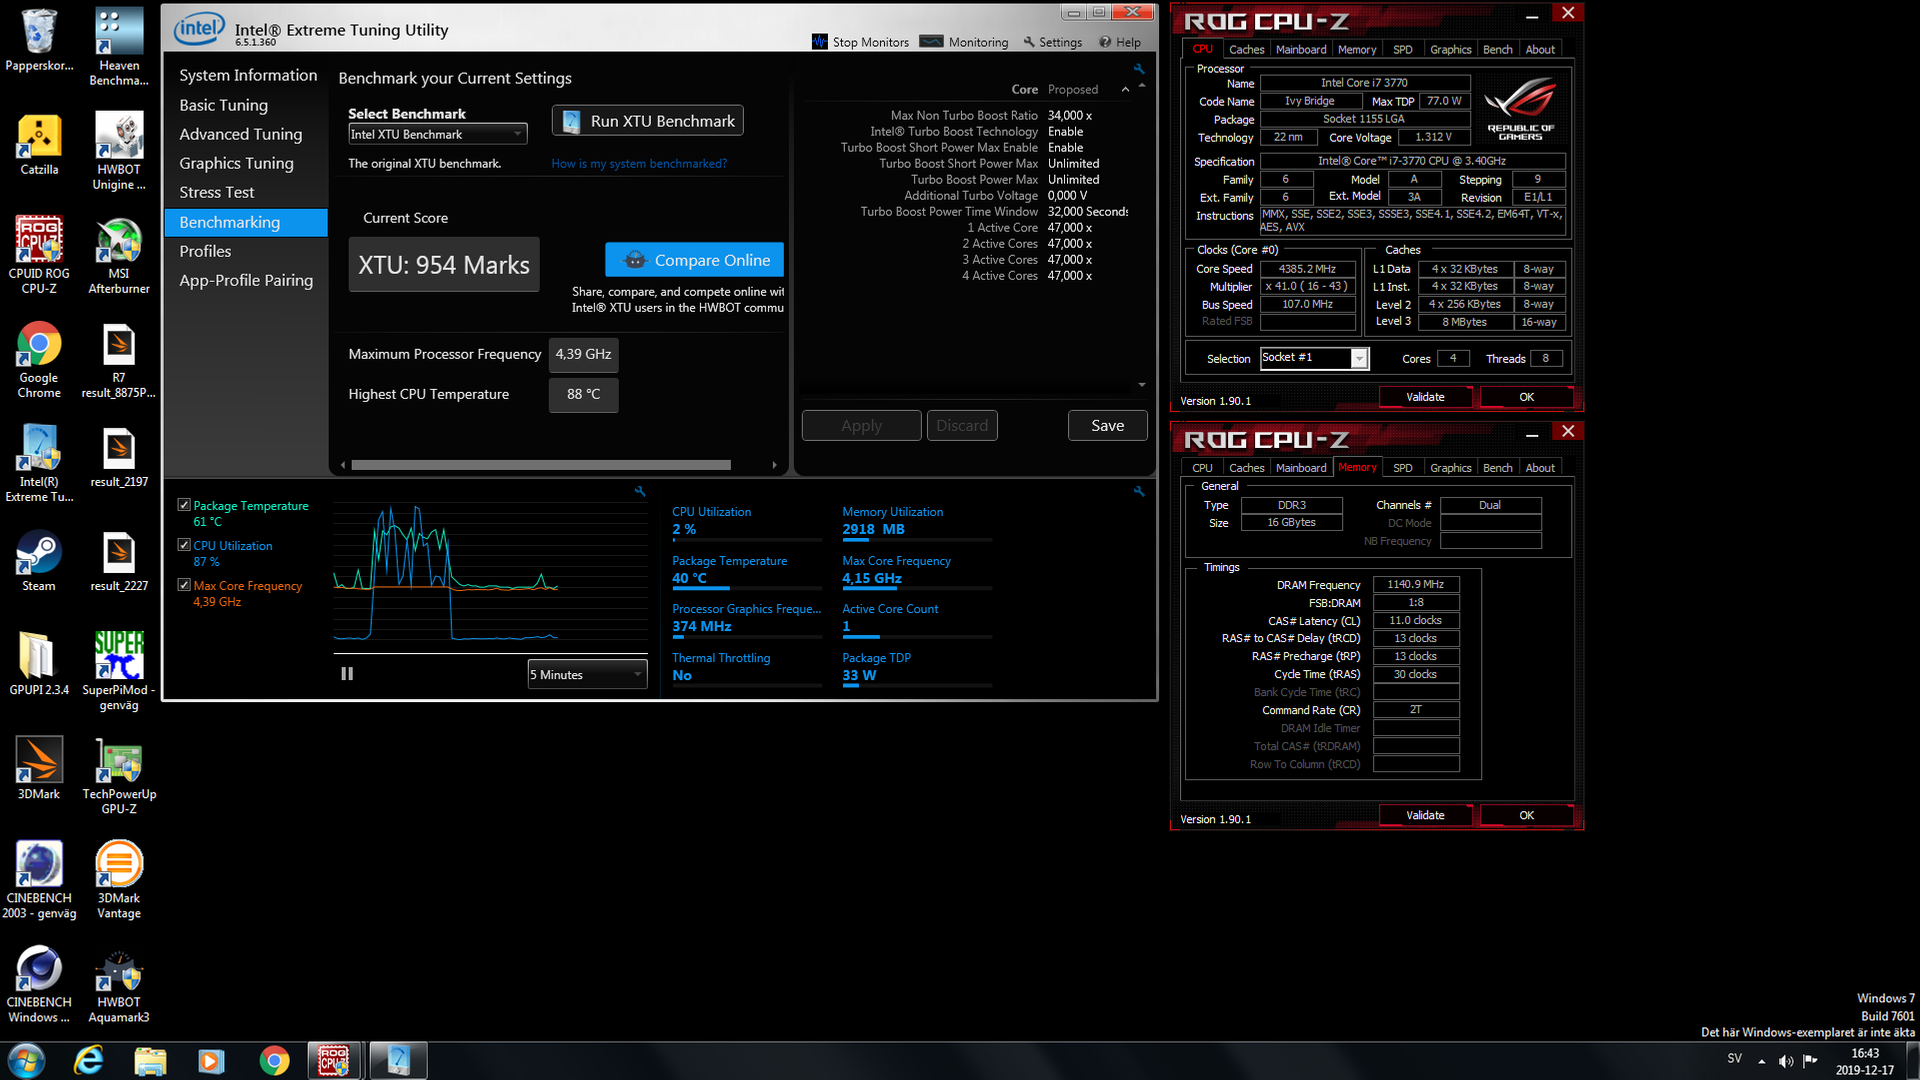This screenshot has height=1080, width=1920.
Task: Pause the monitoring graph
Action: 347,674
